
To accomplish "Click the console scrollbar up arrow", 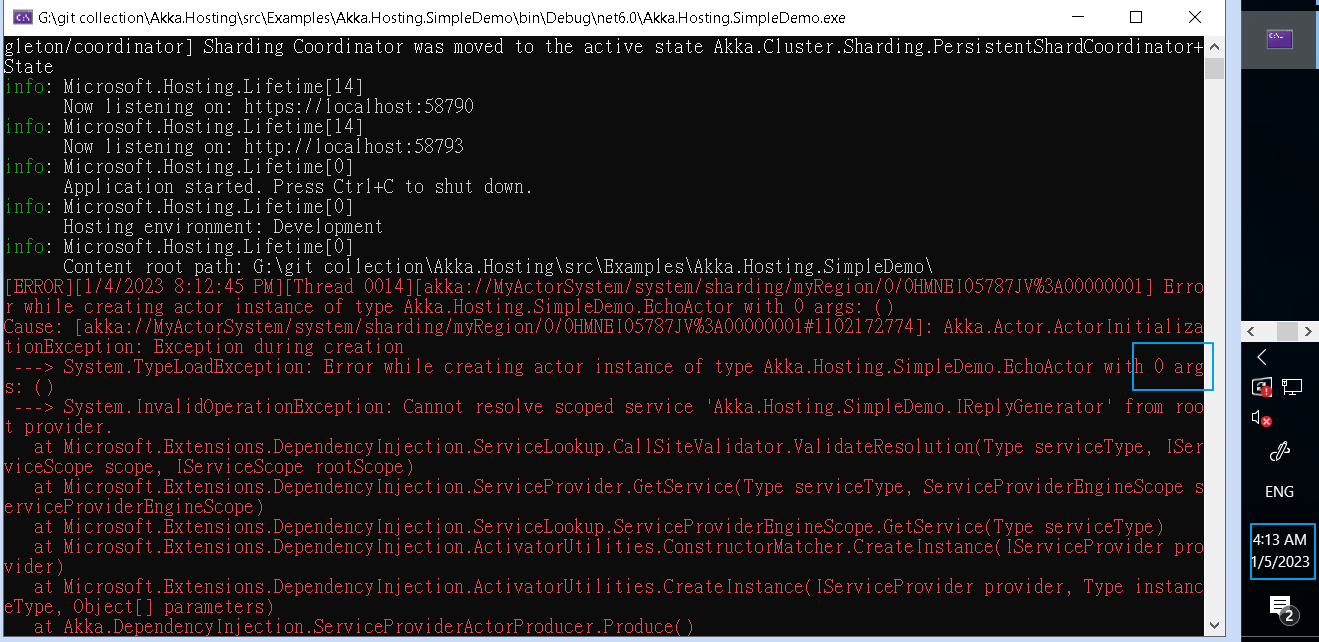I will tap(1213, 46).
